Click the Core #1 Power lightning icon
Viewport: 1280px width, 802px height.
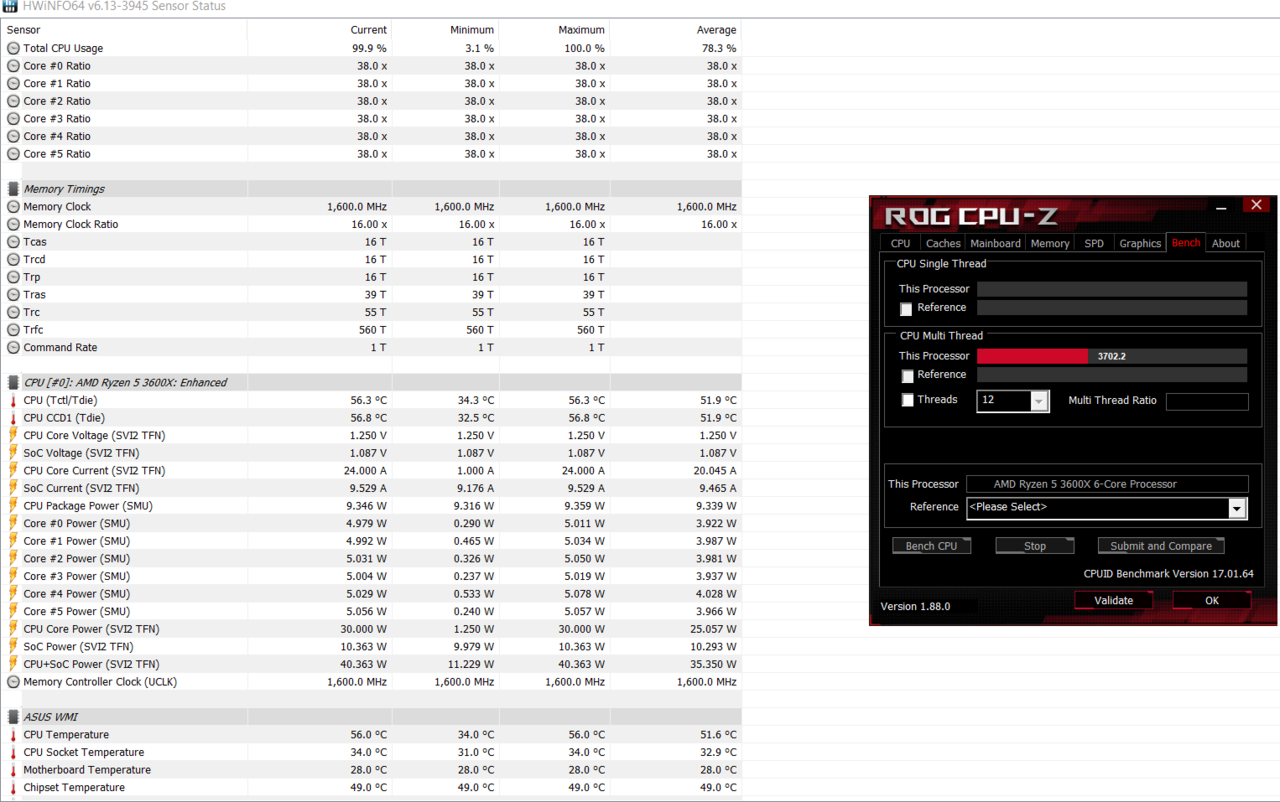click(x=13, y=541)
